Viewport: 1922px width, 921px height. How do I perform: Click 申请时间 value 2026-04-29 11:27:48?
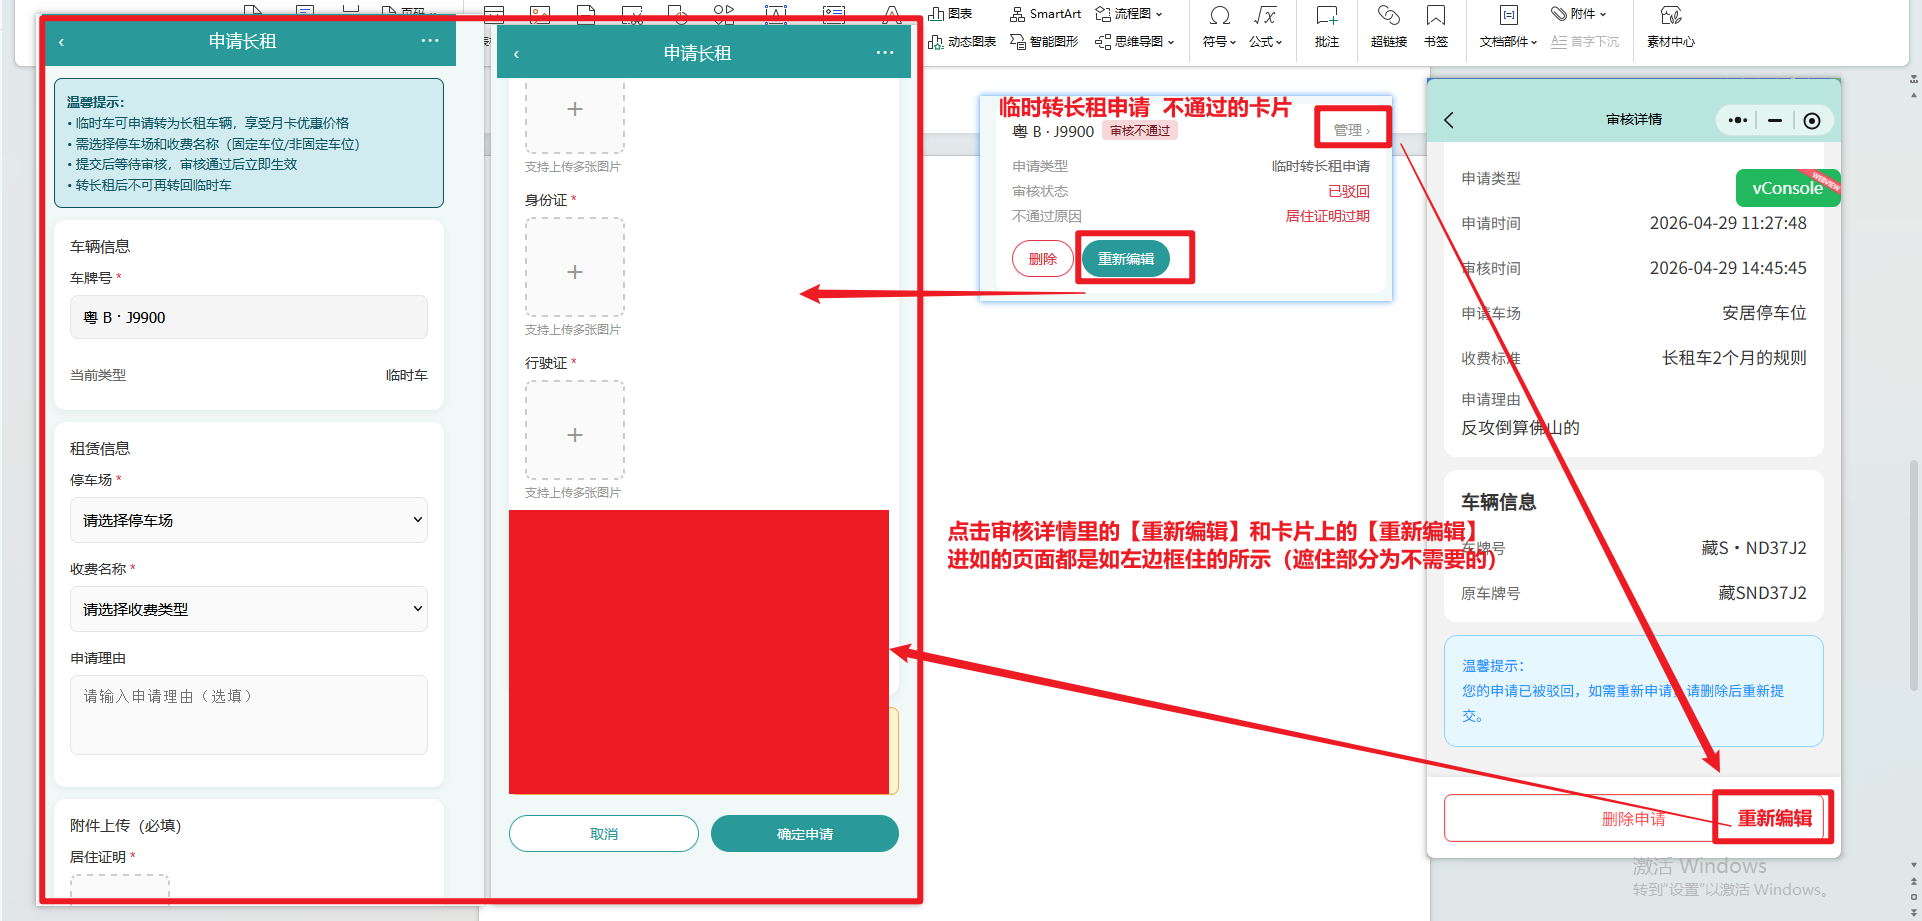coord(1728,223)
